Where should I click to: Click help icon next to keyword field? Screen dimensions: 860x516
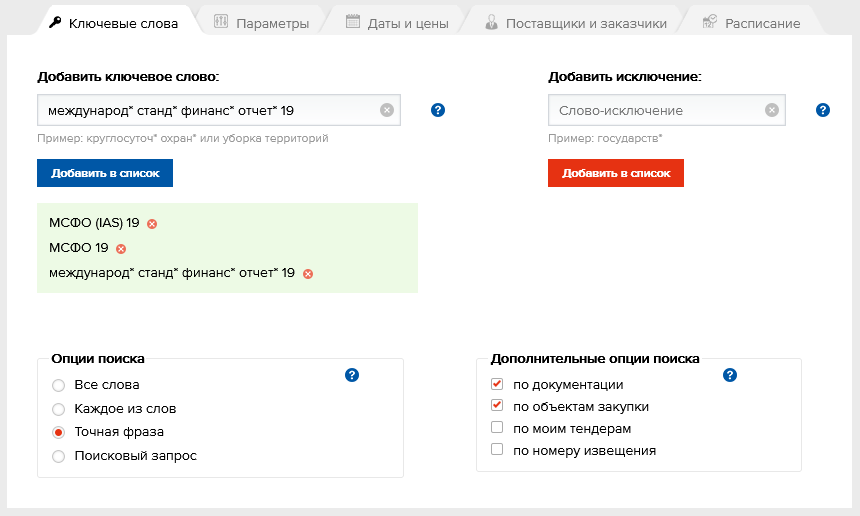tap(438, 110)
